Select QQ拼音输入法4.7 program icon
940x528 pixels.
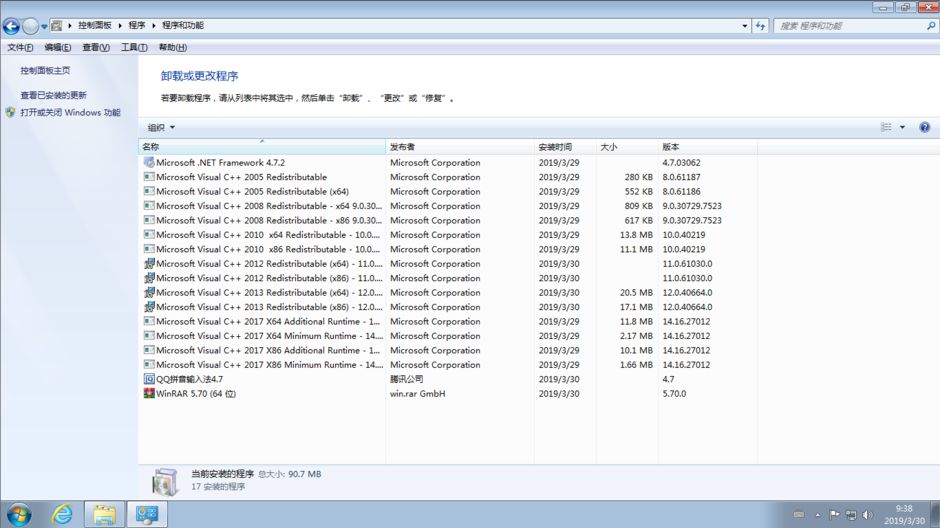point(149,379)
